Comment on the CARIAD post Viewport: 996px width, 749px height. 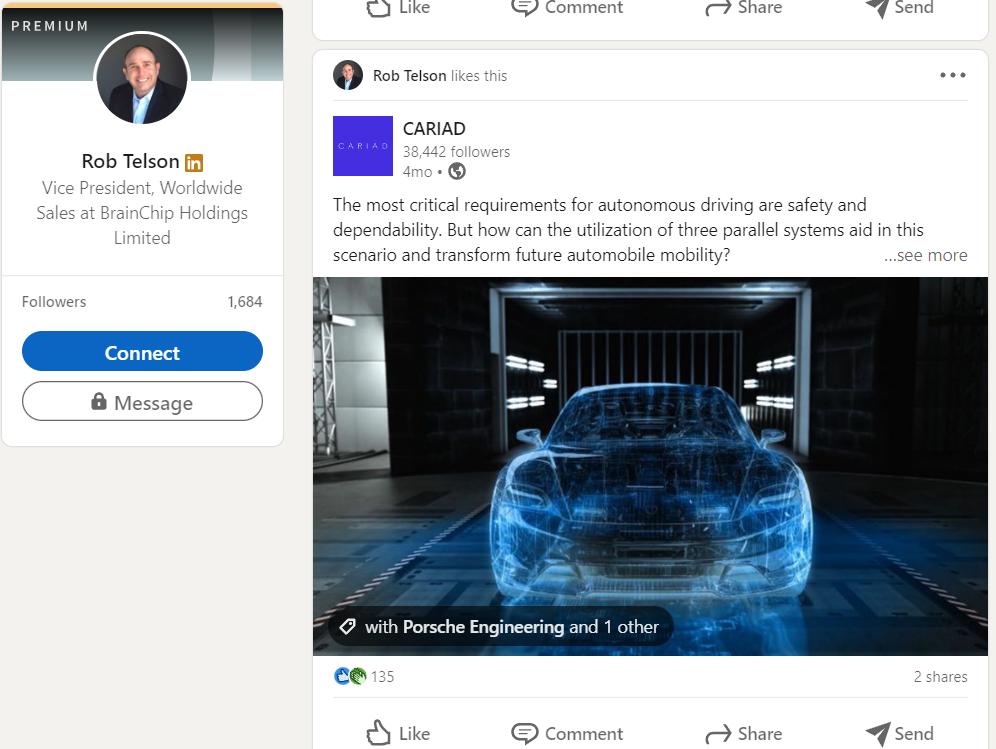coord(567,733)
